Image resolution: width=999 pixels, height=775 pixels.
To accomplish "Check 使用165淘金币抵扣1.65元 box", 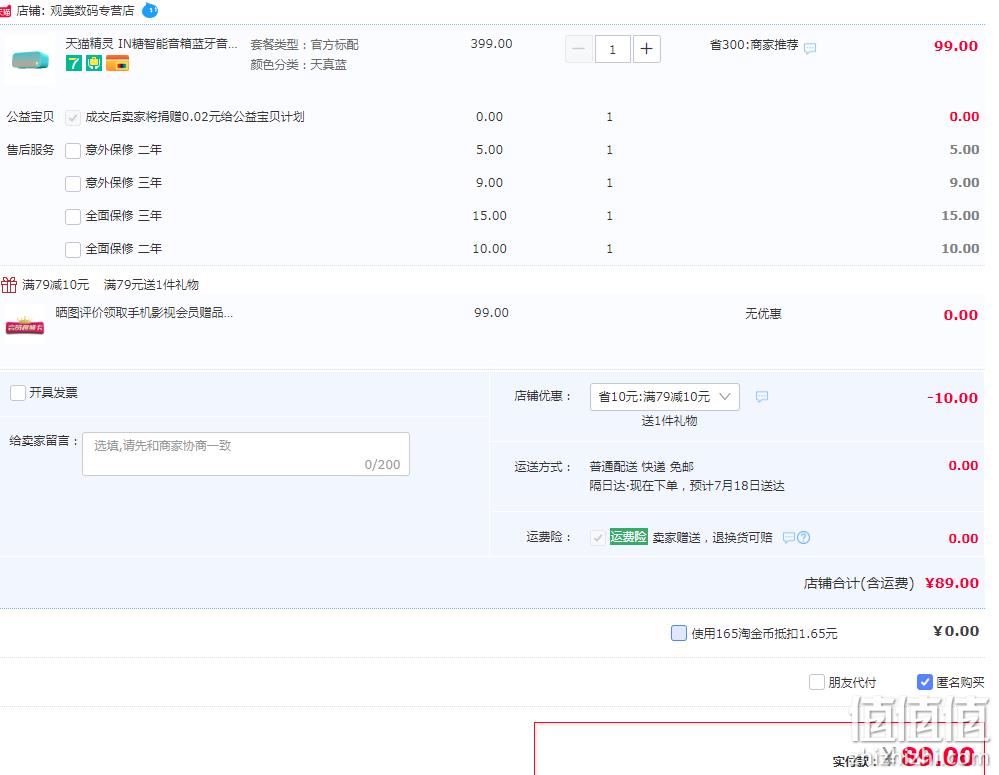I will click(x=679, y=633).
